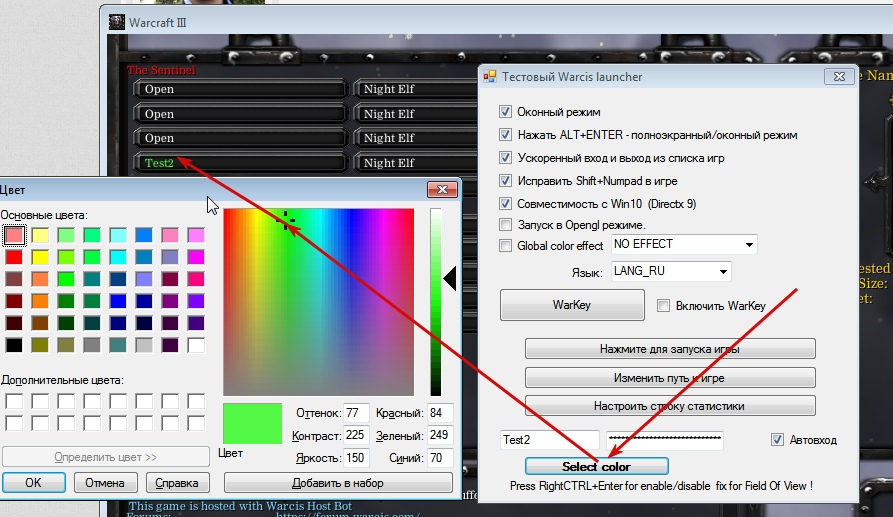Click Справка in the color dialog

click(x=177, y=483)
